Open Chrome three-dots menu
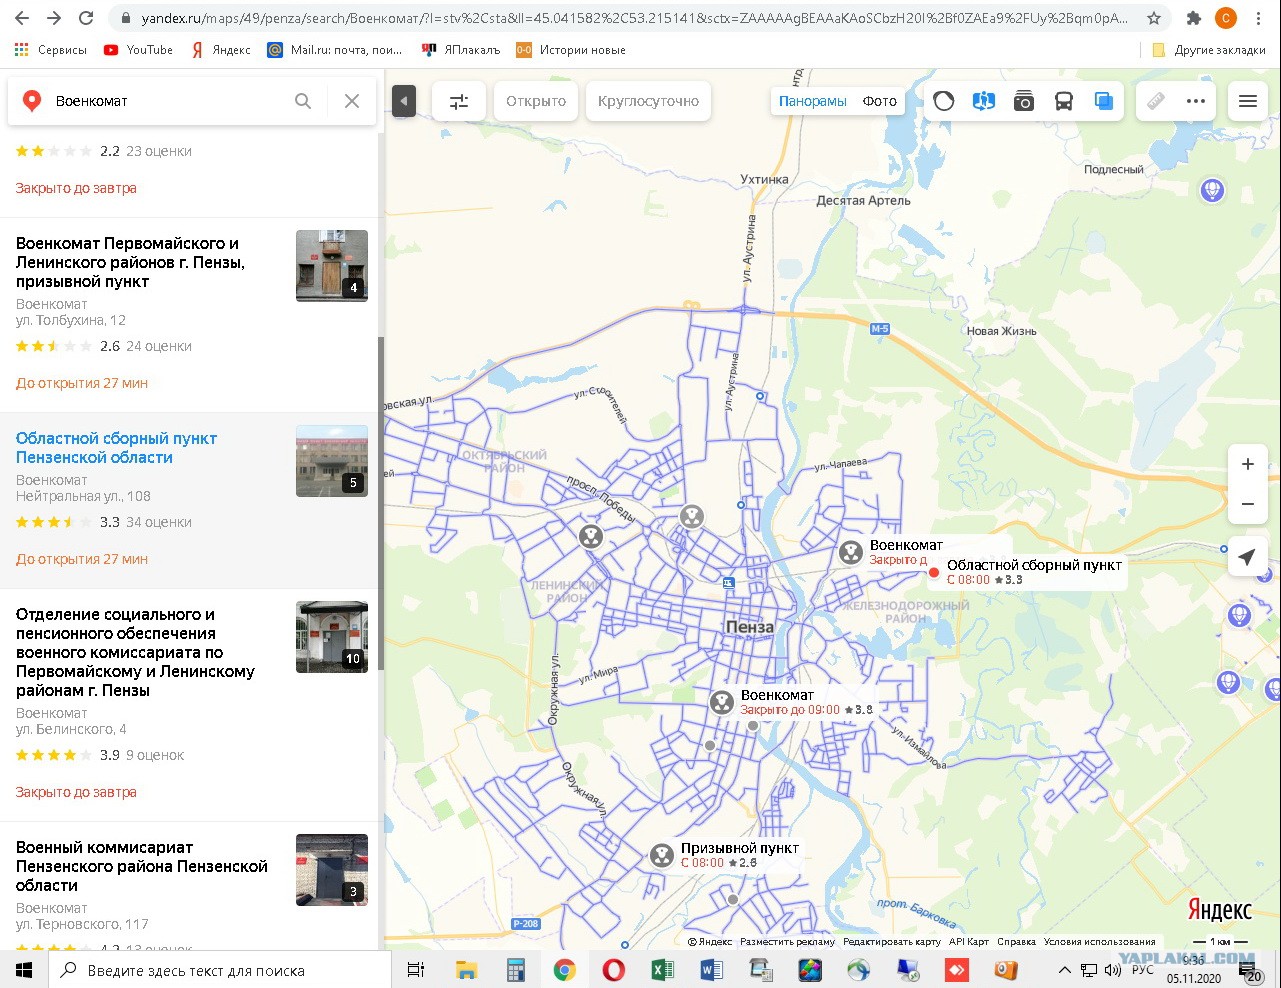The height and width of the screenshot is (988, 1281). tap(1259, 18)
